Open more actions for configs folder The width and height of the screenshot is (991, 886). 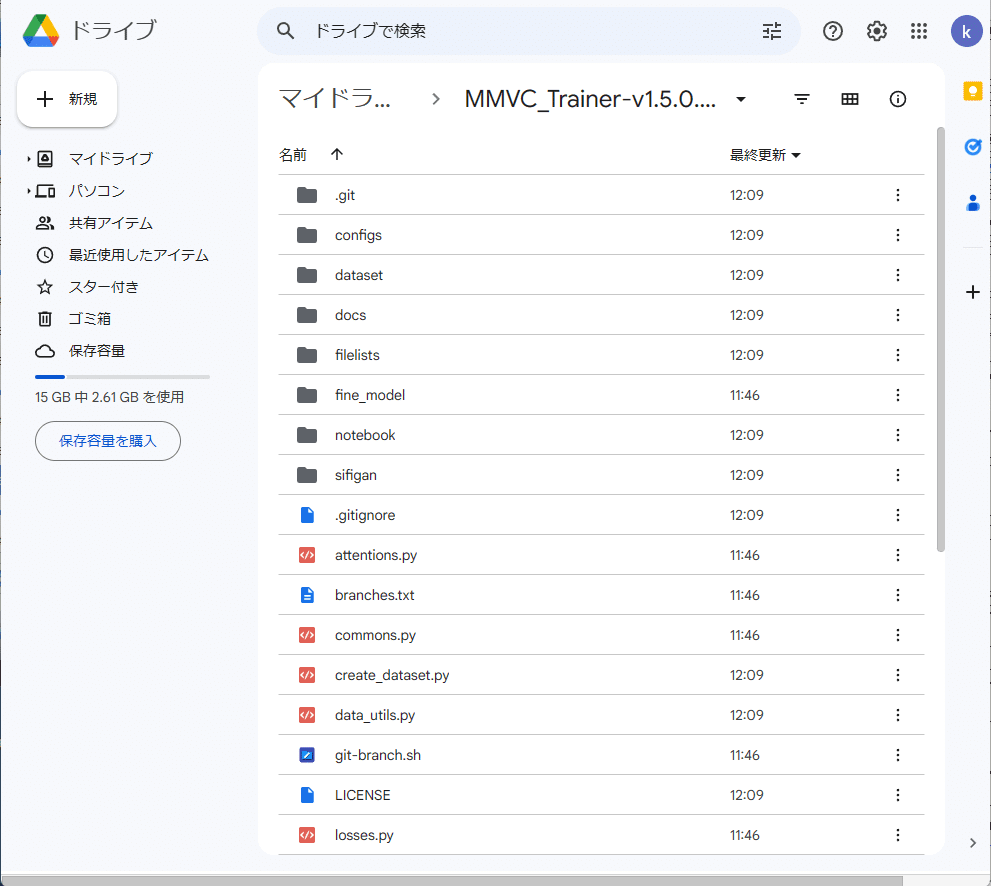pos(897,234)
